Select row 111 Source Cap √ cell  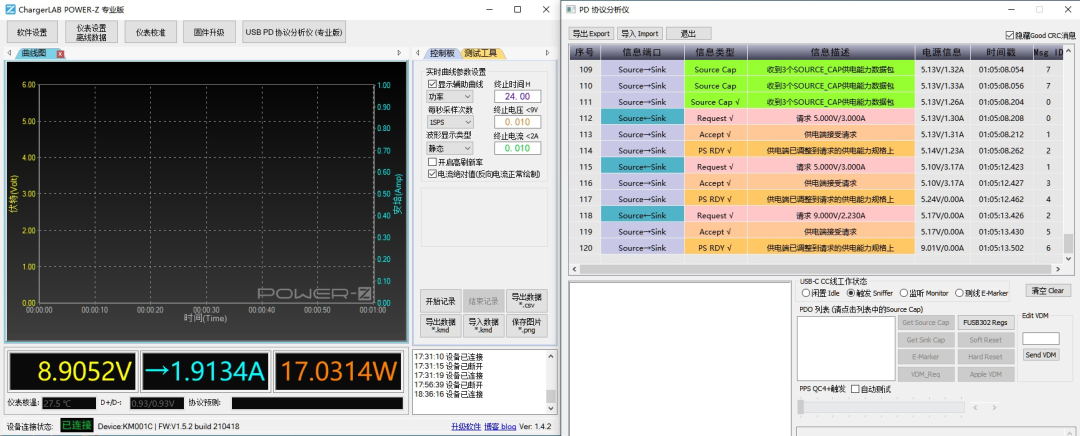716,102
